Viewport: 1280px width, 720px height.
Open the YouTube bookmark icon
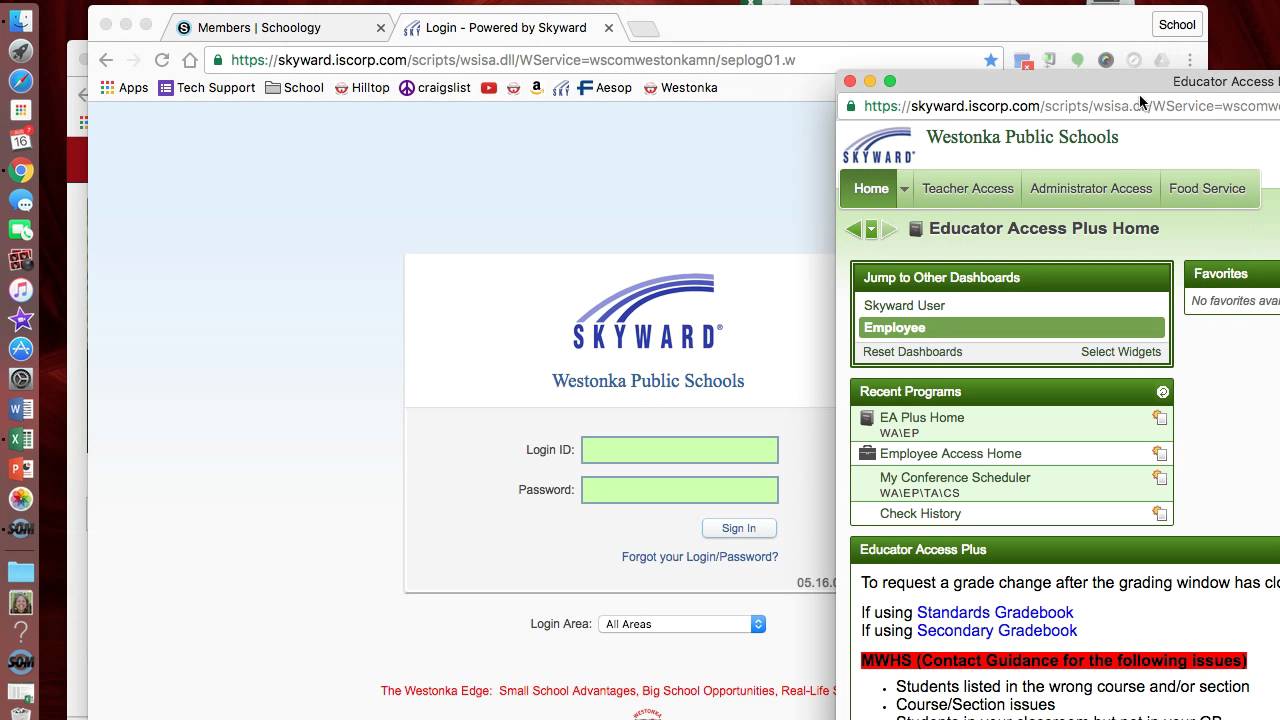tap(489, 88)
